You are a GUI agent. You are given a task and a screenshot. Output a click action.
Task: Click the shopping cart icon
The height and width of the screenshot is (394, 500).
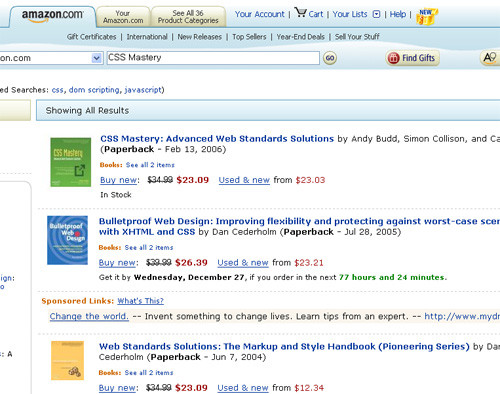(300, 13)
